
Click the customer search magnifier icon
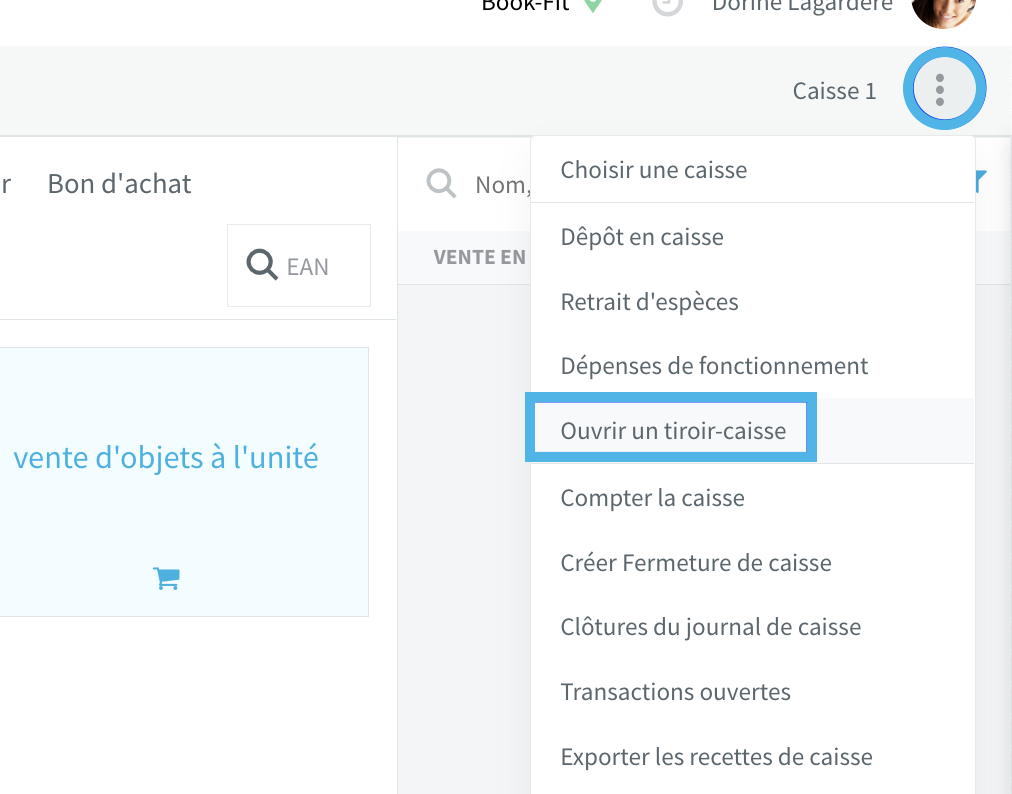(x=441, y=184)
